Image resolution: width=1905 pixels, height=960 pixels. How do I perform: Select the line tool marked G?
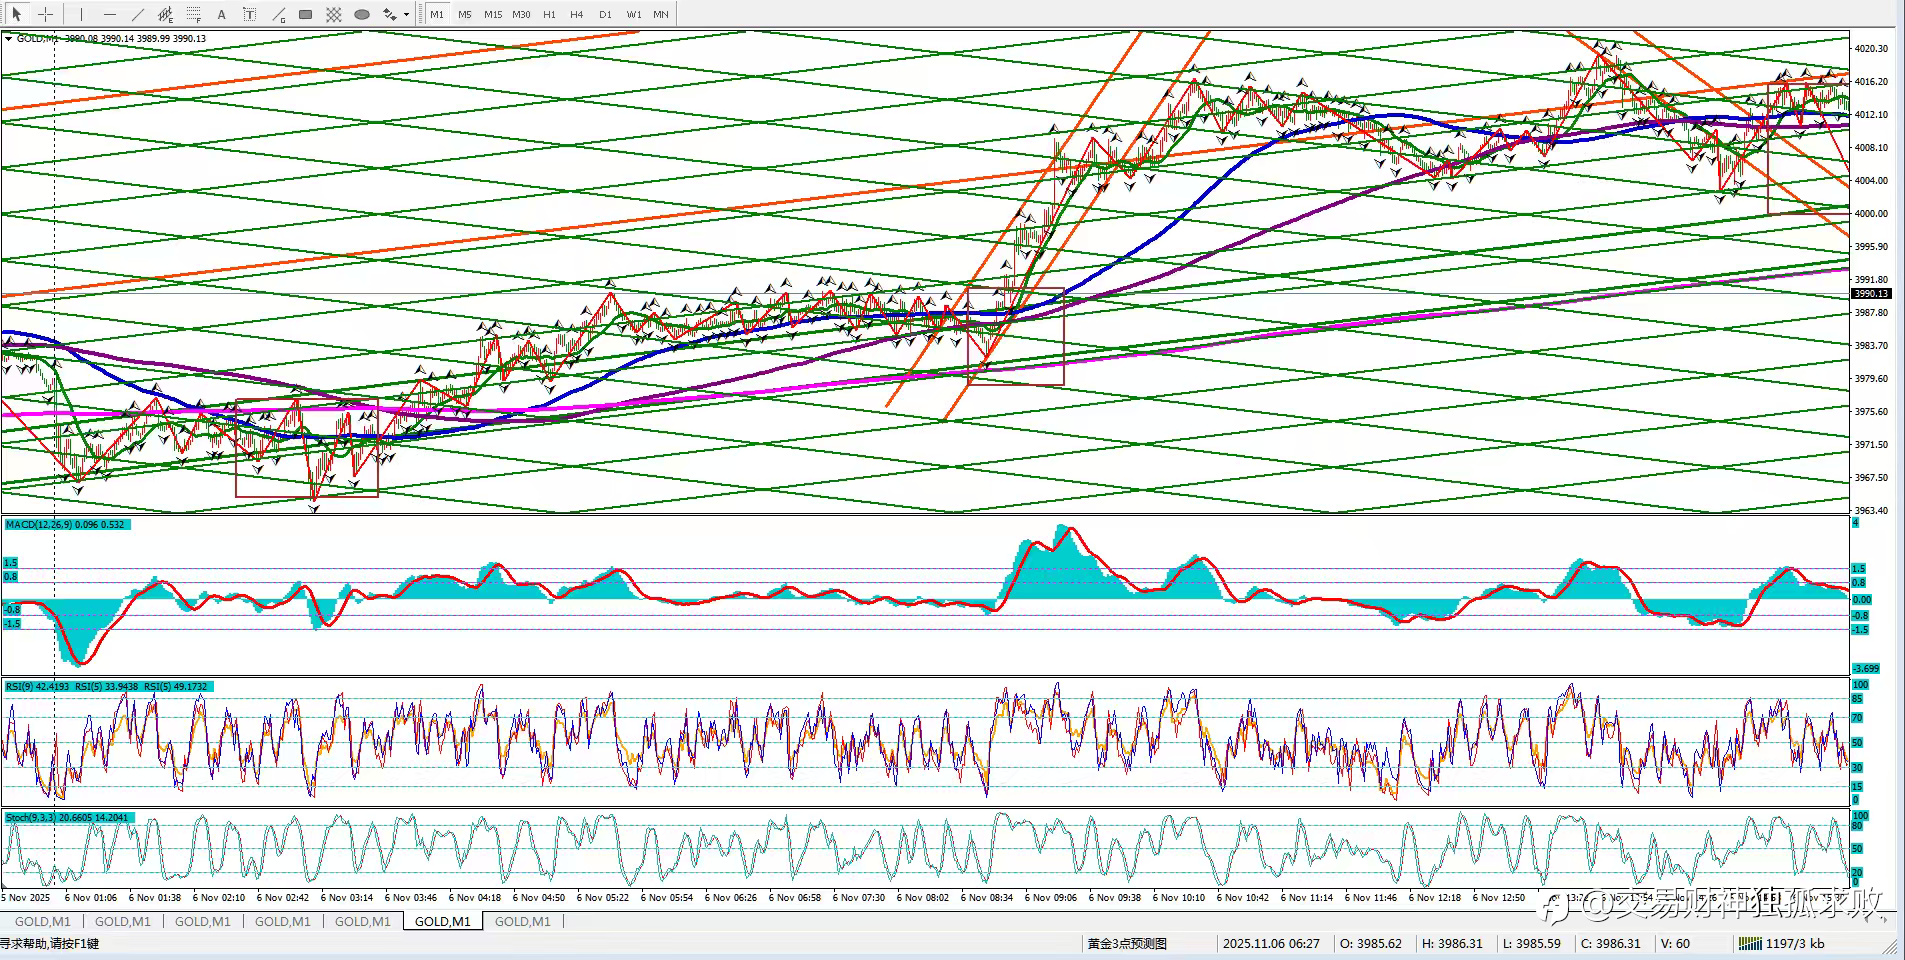click(x=278, y=14)
